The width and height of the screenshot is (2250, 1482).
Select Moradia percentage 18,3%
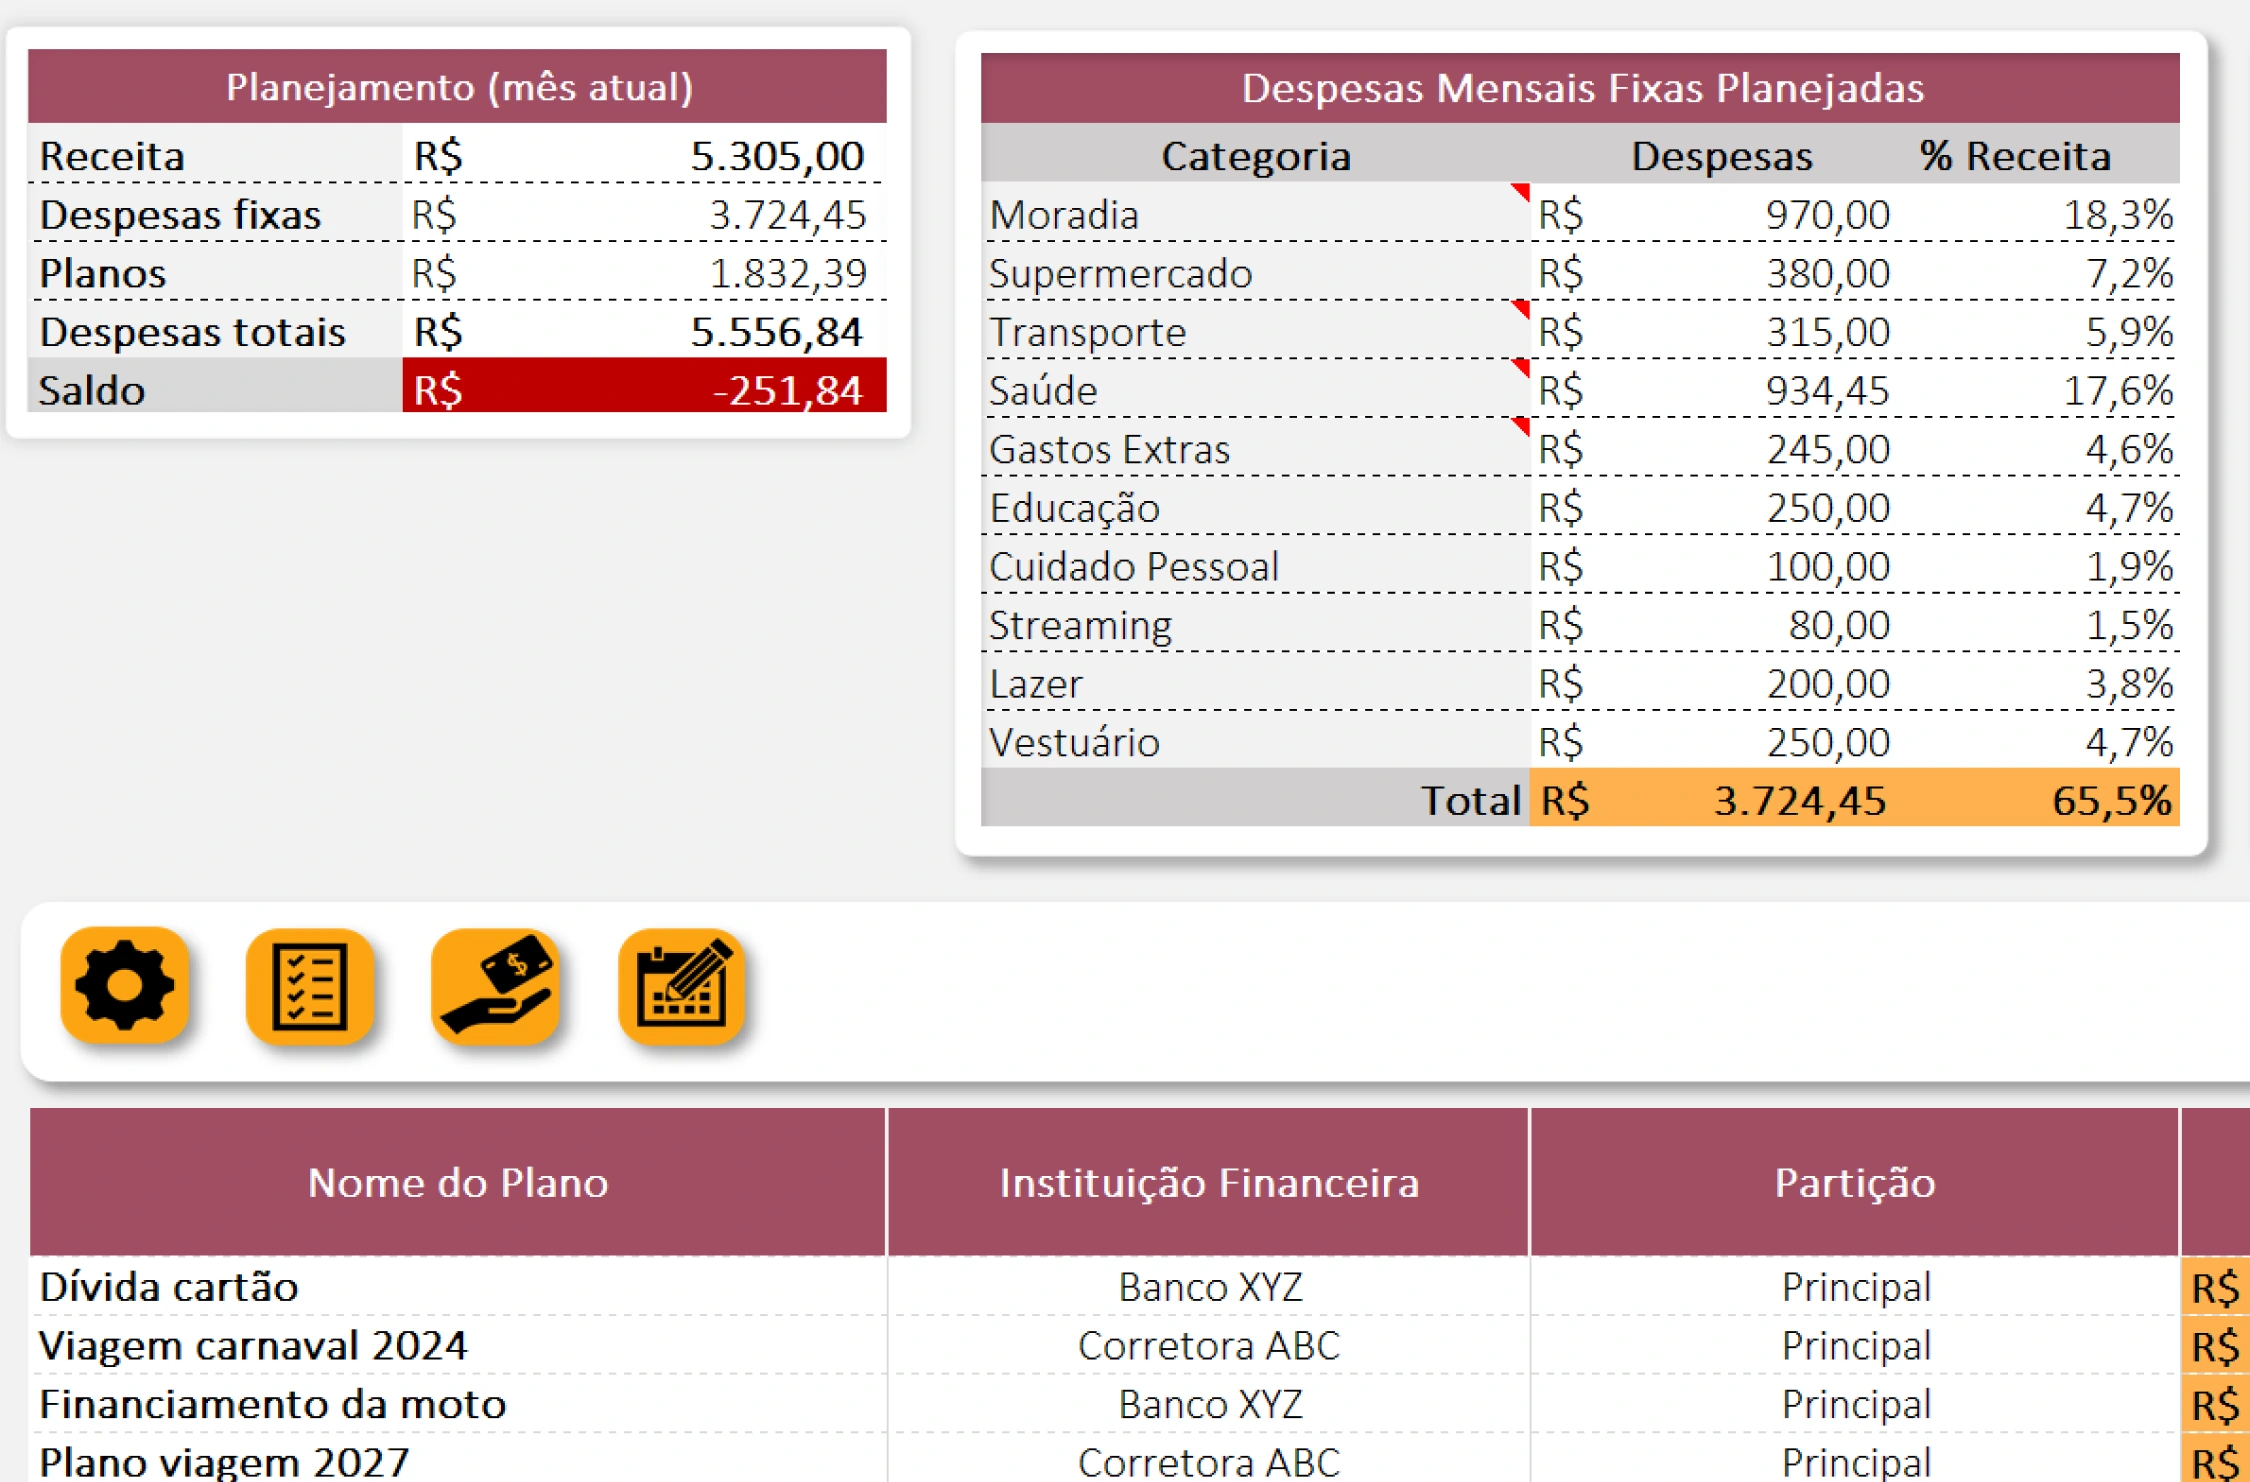[x=2118, y=214]
